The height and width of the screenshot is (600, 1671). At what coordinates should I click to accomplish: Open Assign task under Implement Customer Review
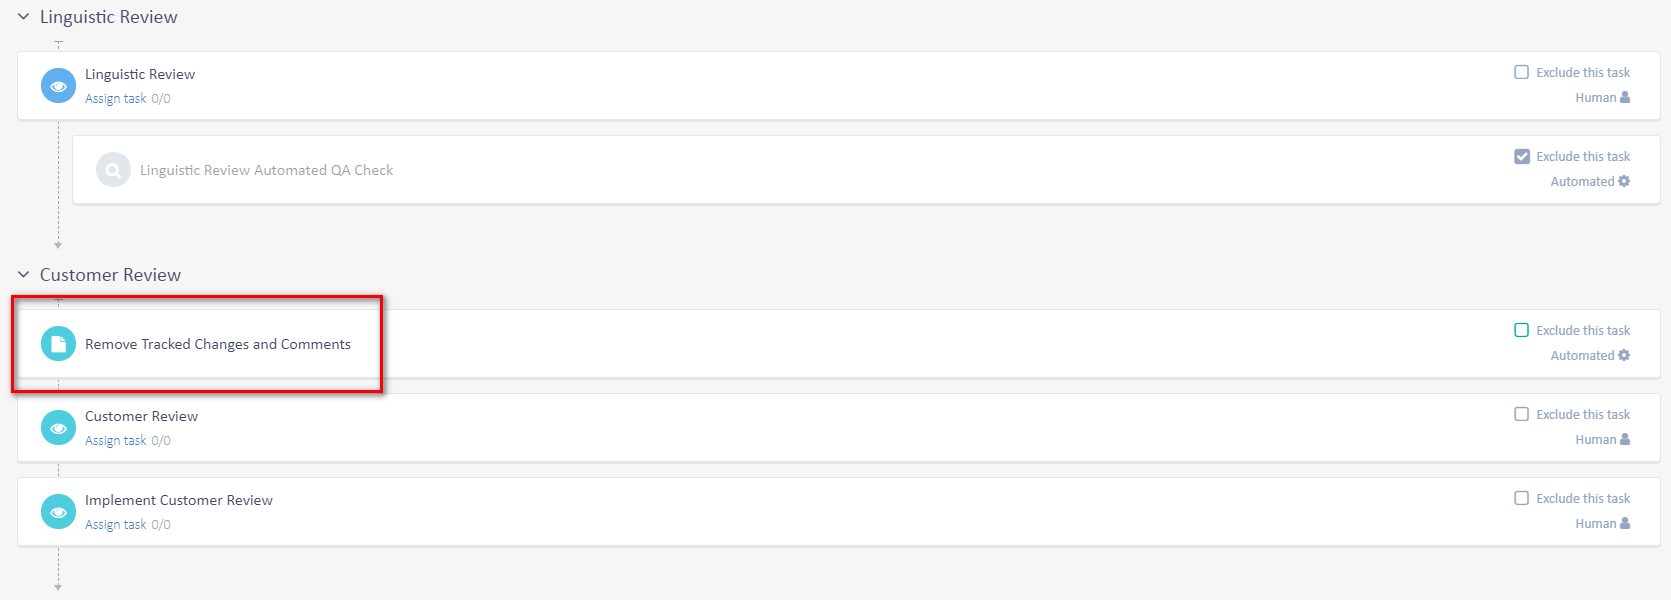tap(116, 525)
